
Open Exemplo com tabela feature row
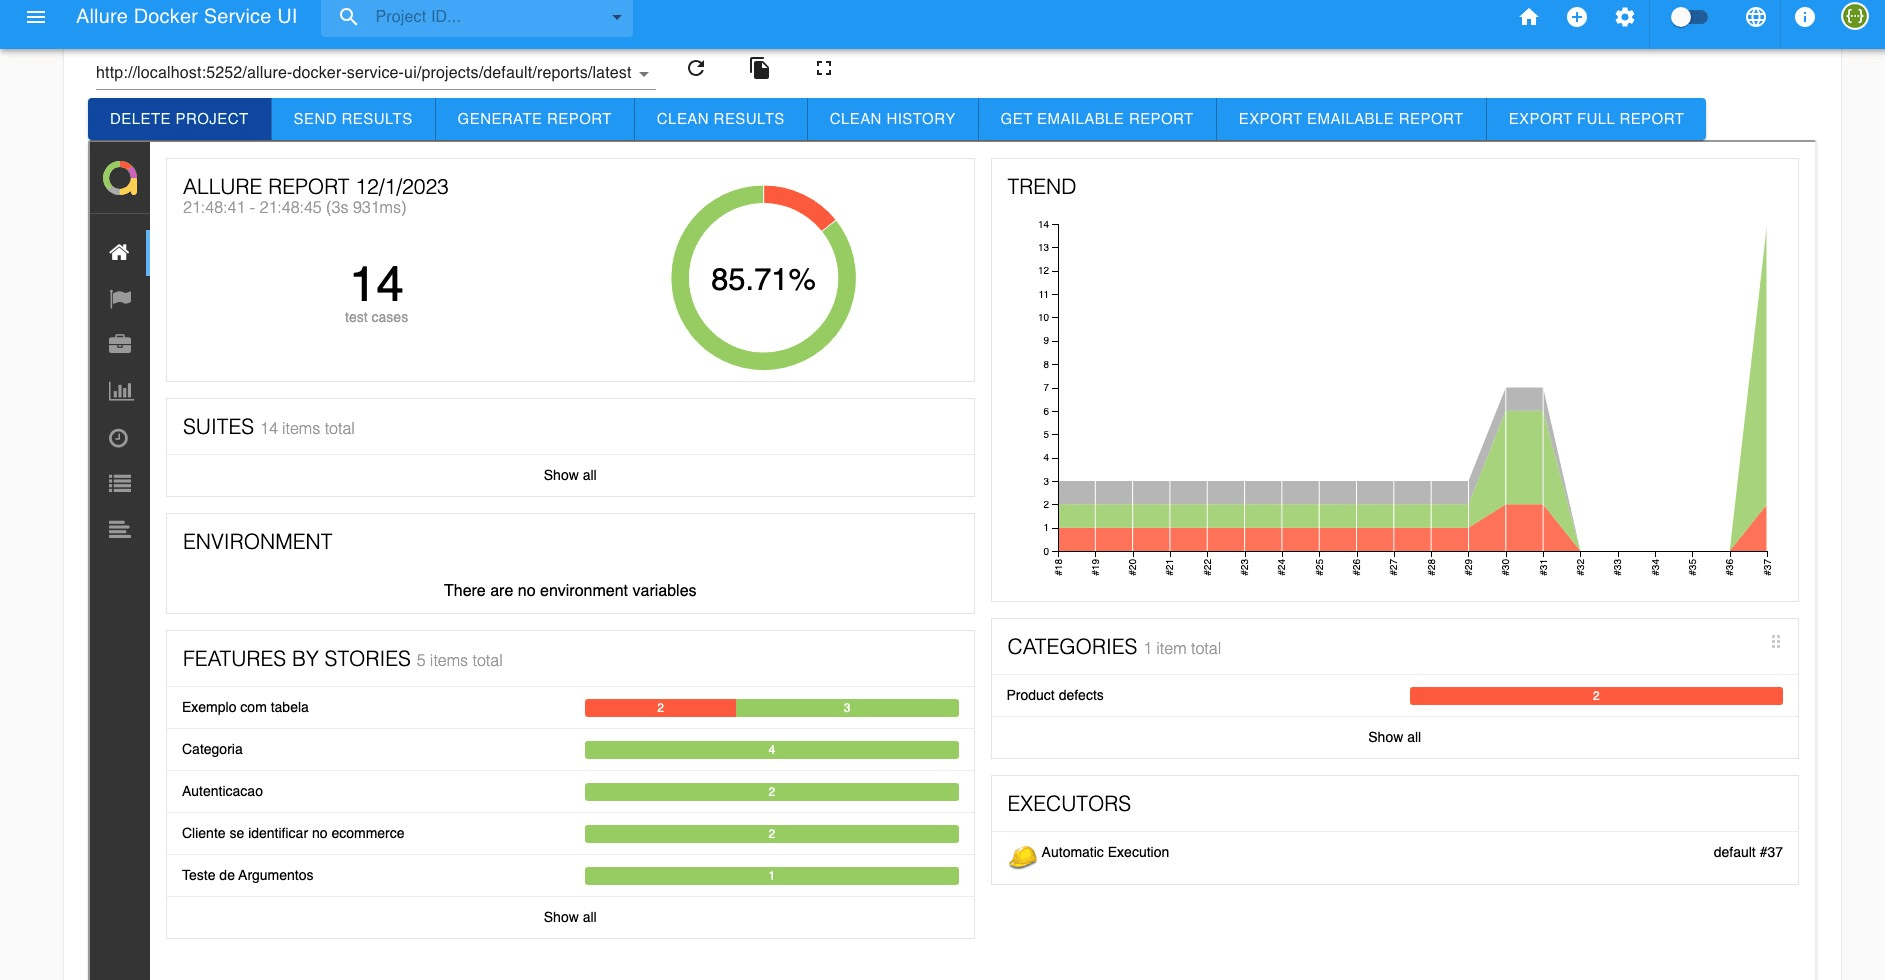570,707
